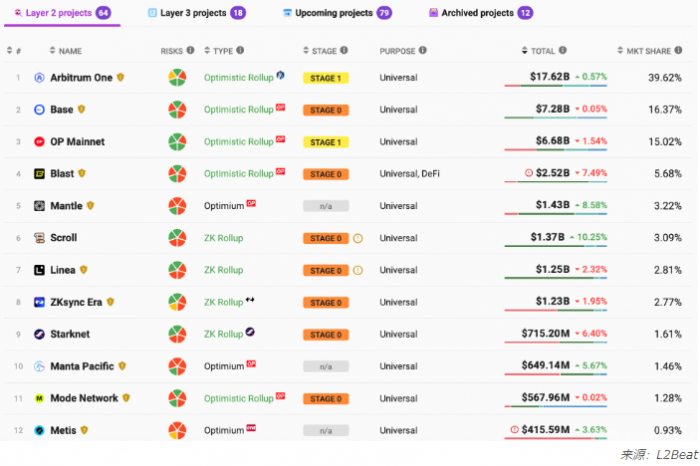Image resolution: width=700 pixels, height=466 pixels.
Task: Click the Linea logo icon
Action: (39, 270)
